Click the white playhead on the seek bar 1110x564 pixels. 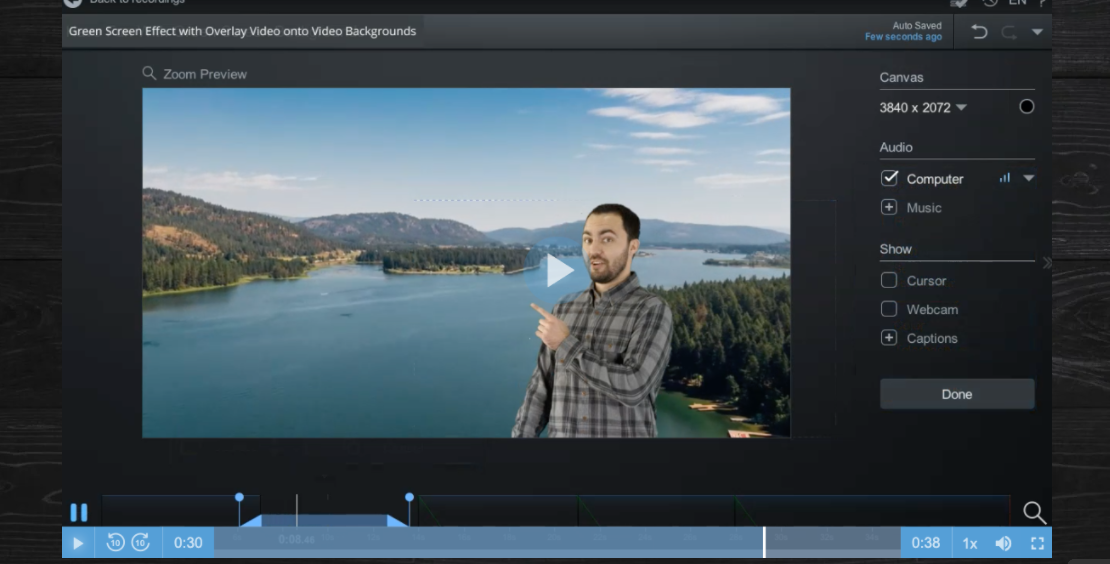765,542
